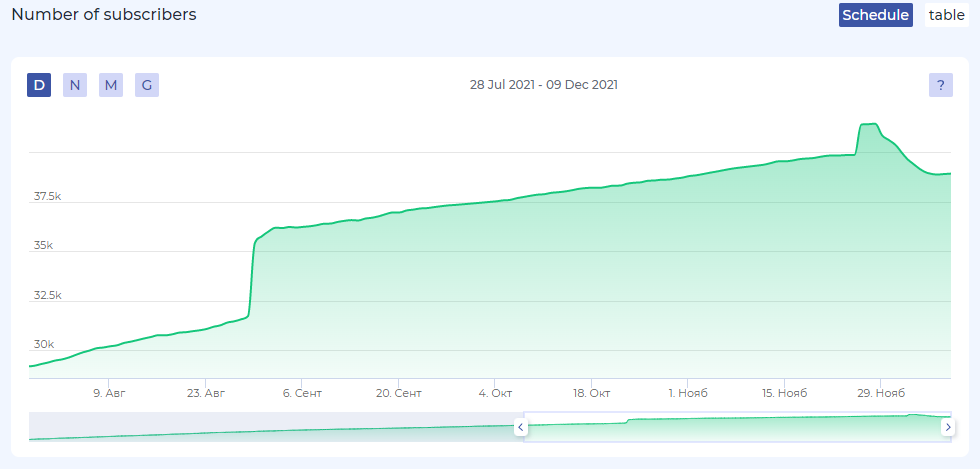Click the Number of subscribers heading
This screenshot has width=980, height=469.
tap(104, 14)
